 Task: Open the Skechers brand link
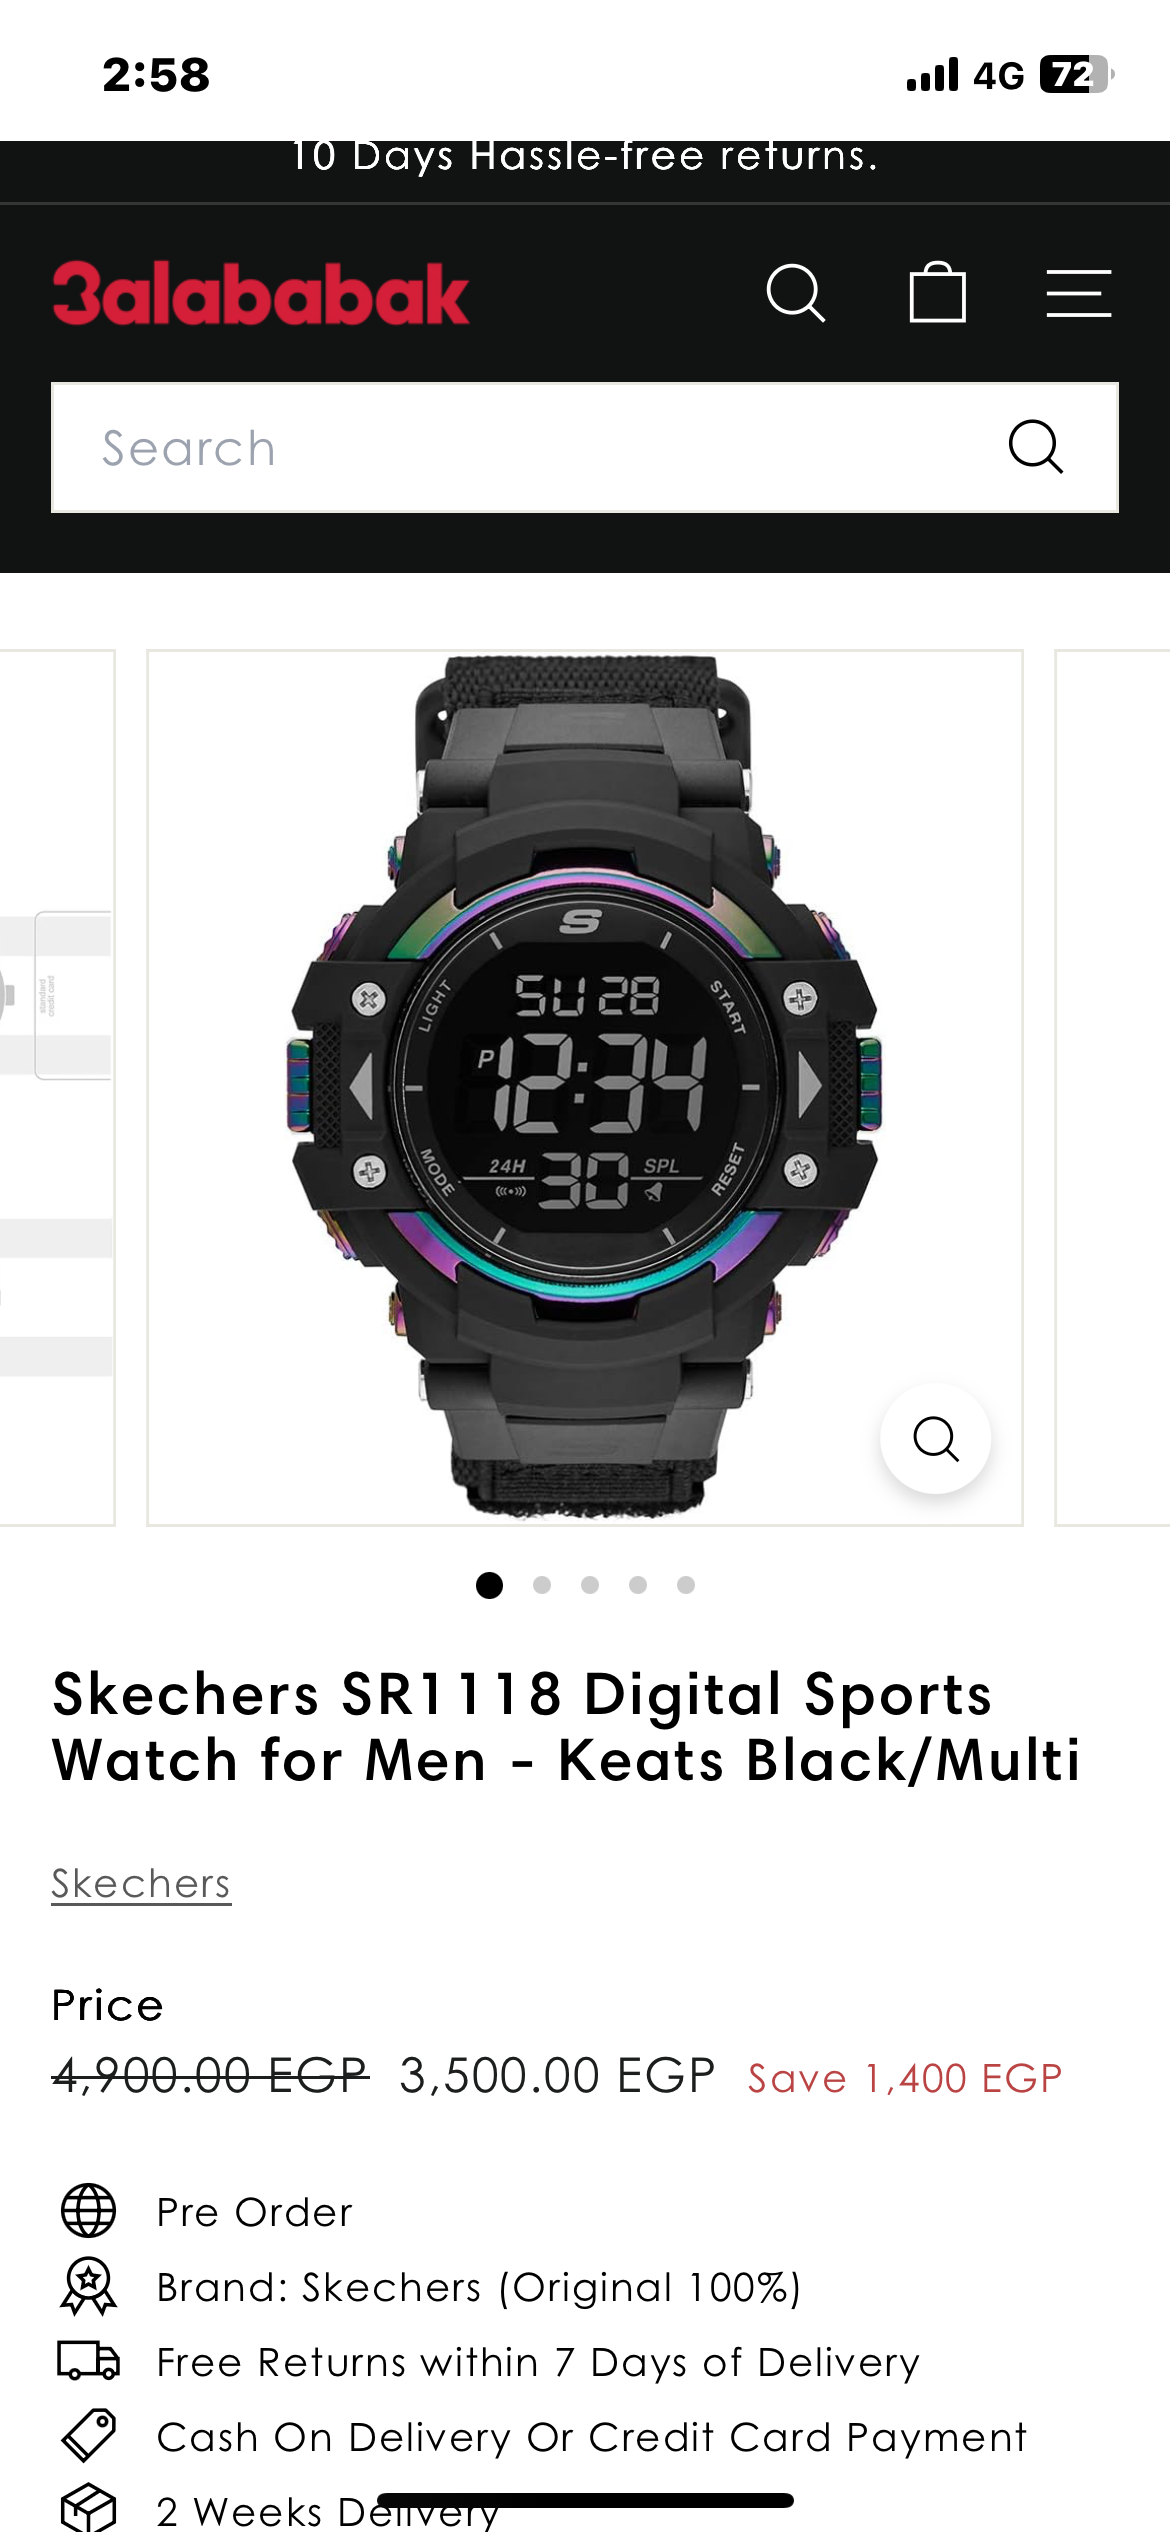coord(141,1884)
